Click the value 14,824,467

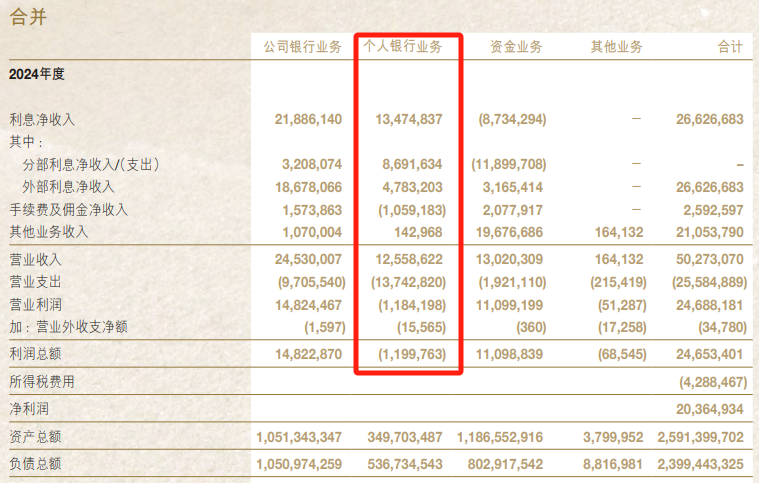tap(308, 305)
